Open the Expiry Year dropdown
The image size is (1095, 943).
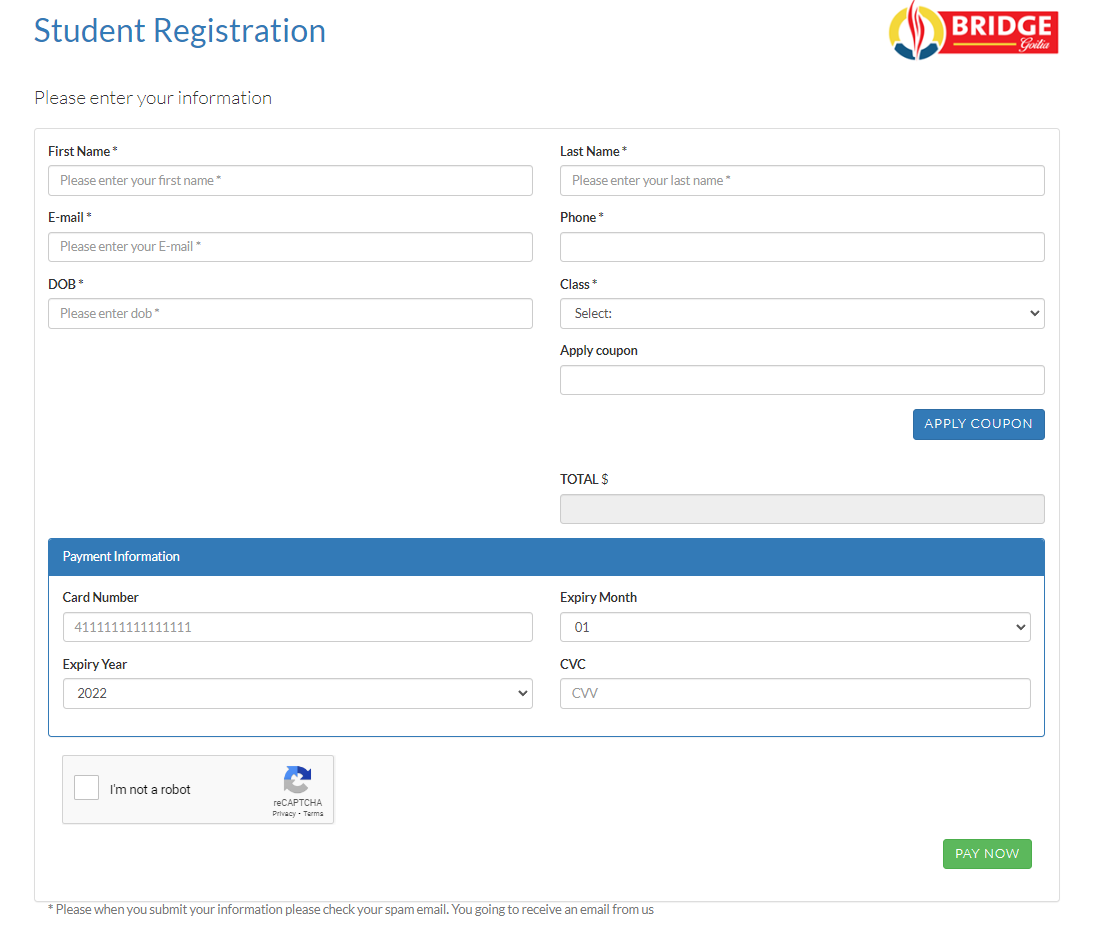pyautogui.click(x=297, y=694)
